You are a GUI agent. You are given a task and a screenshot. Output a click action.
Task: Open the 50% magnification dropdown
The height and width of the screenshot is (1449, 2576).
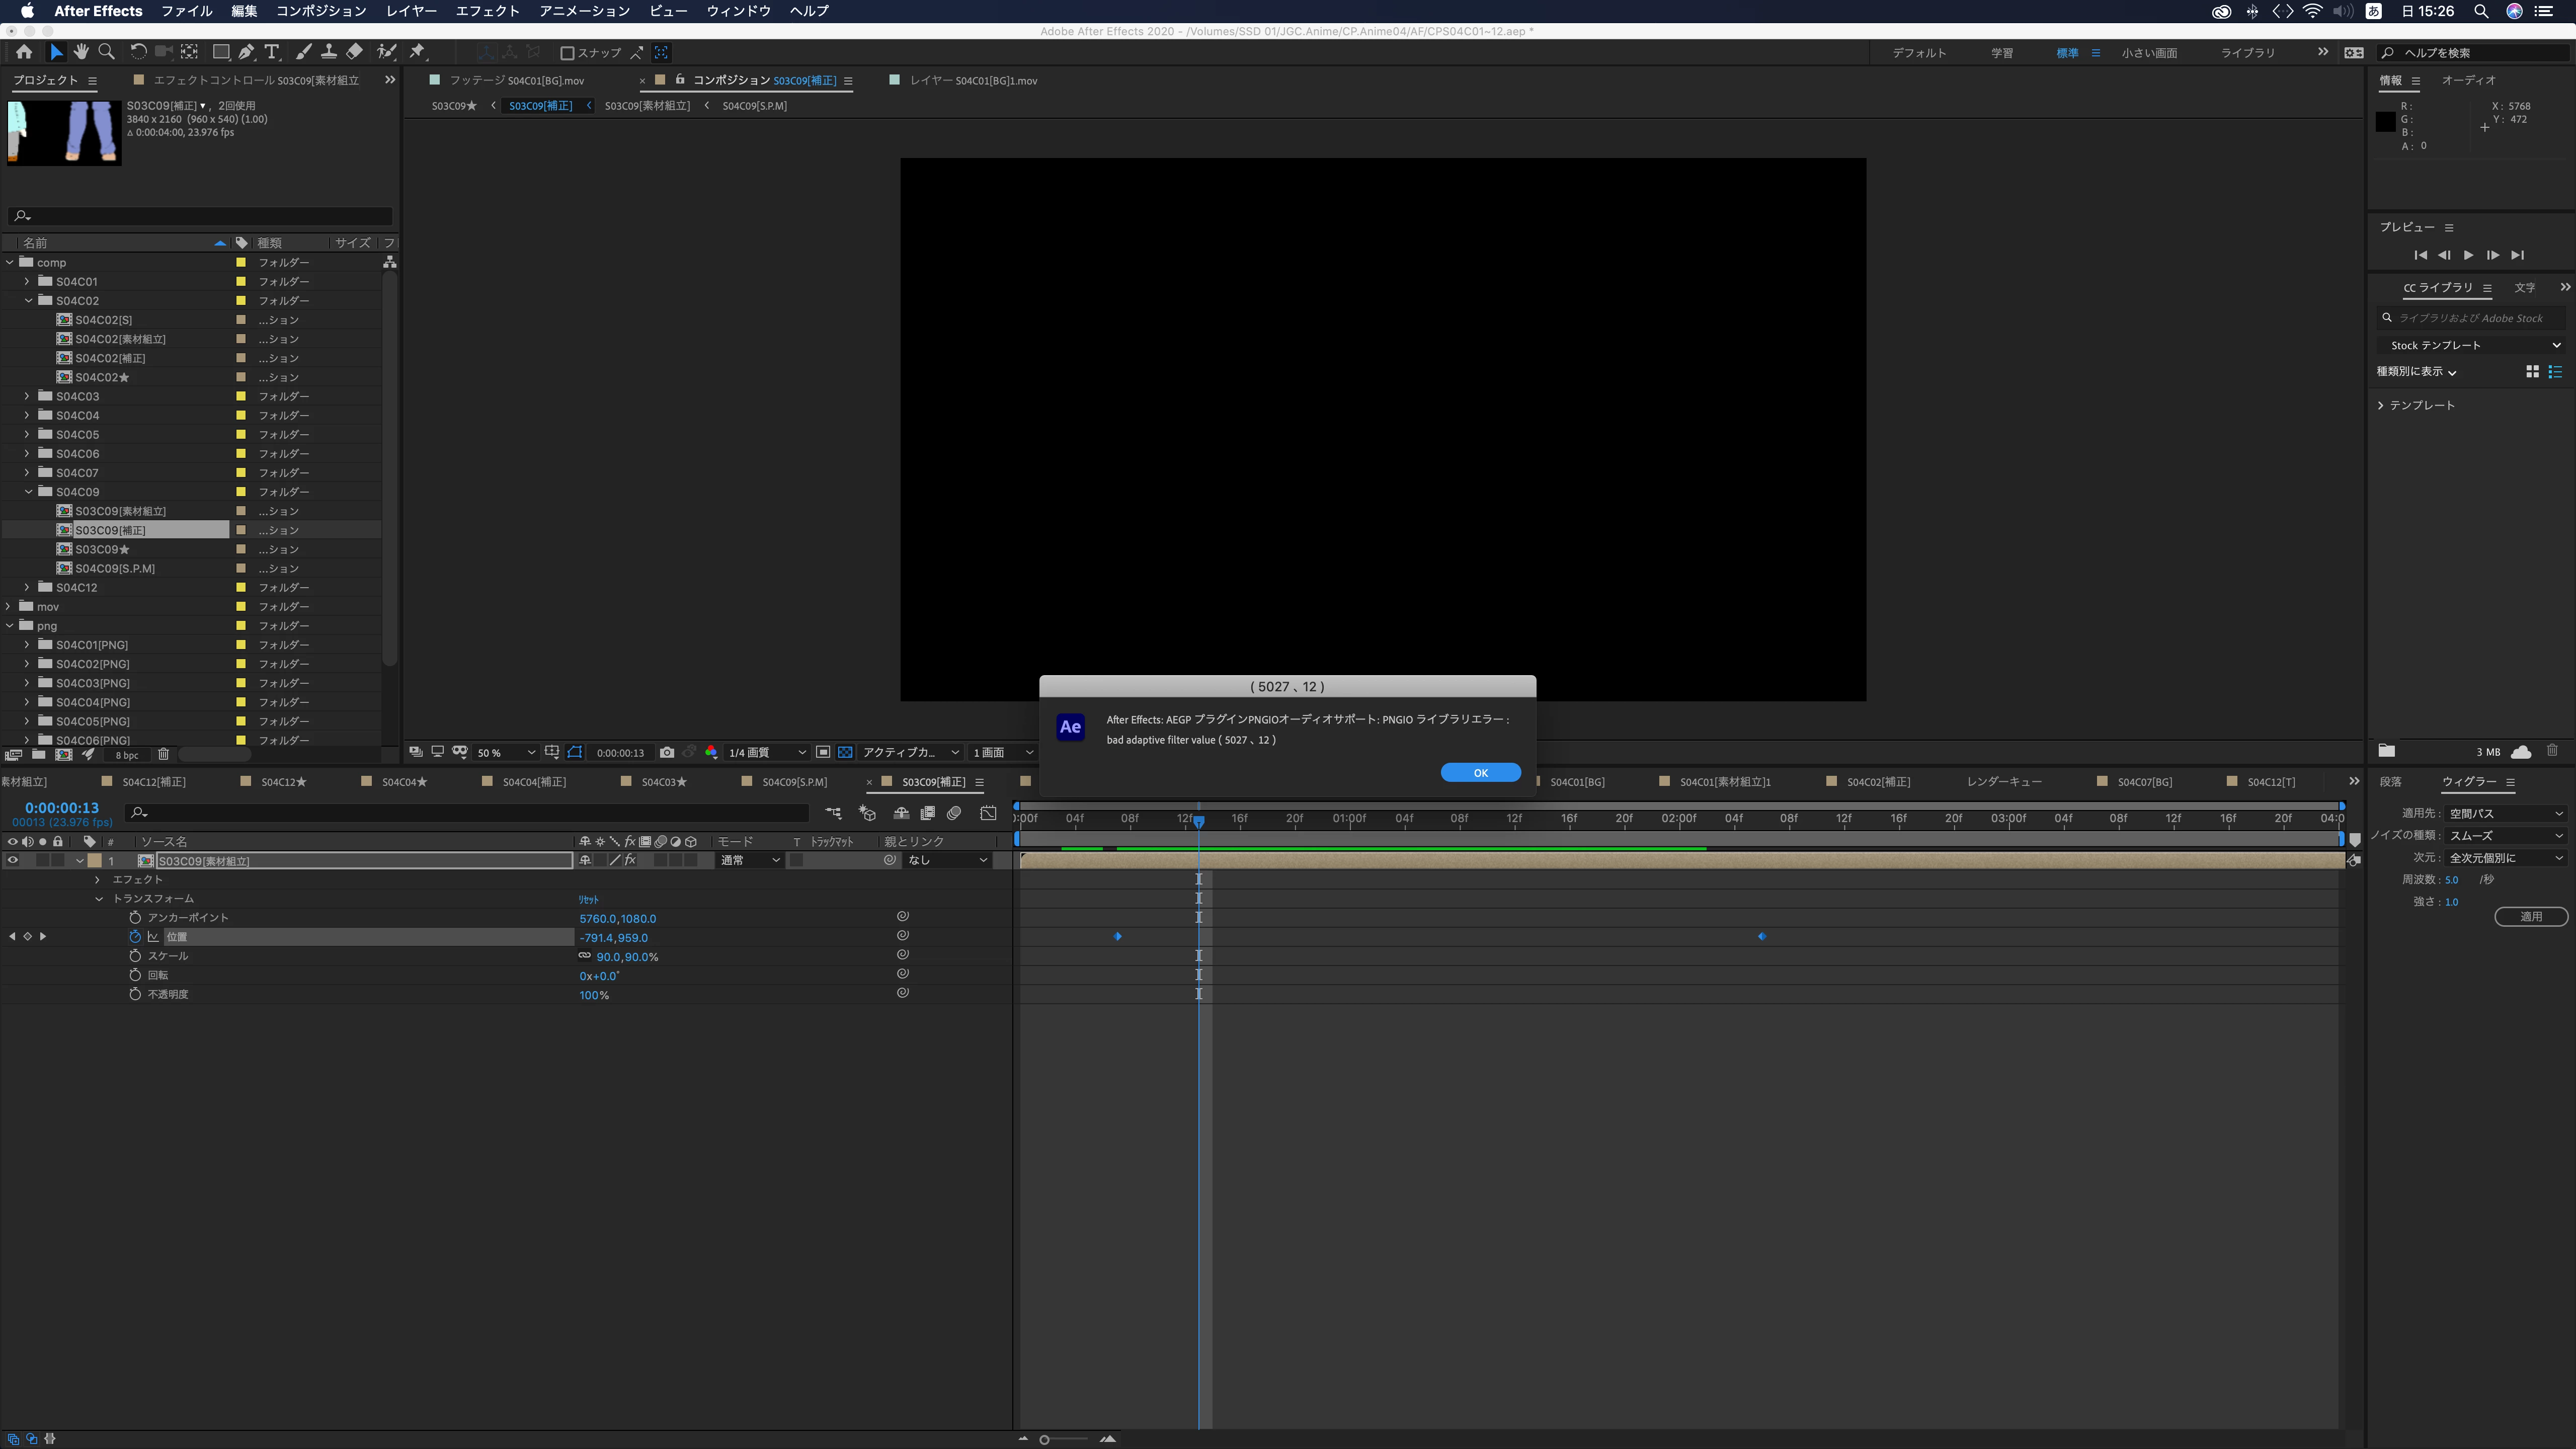coord(506,752)
